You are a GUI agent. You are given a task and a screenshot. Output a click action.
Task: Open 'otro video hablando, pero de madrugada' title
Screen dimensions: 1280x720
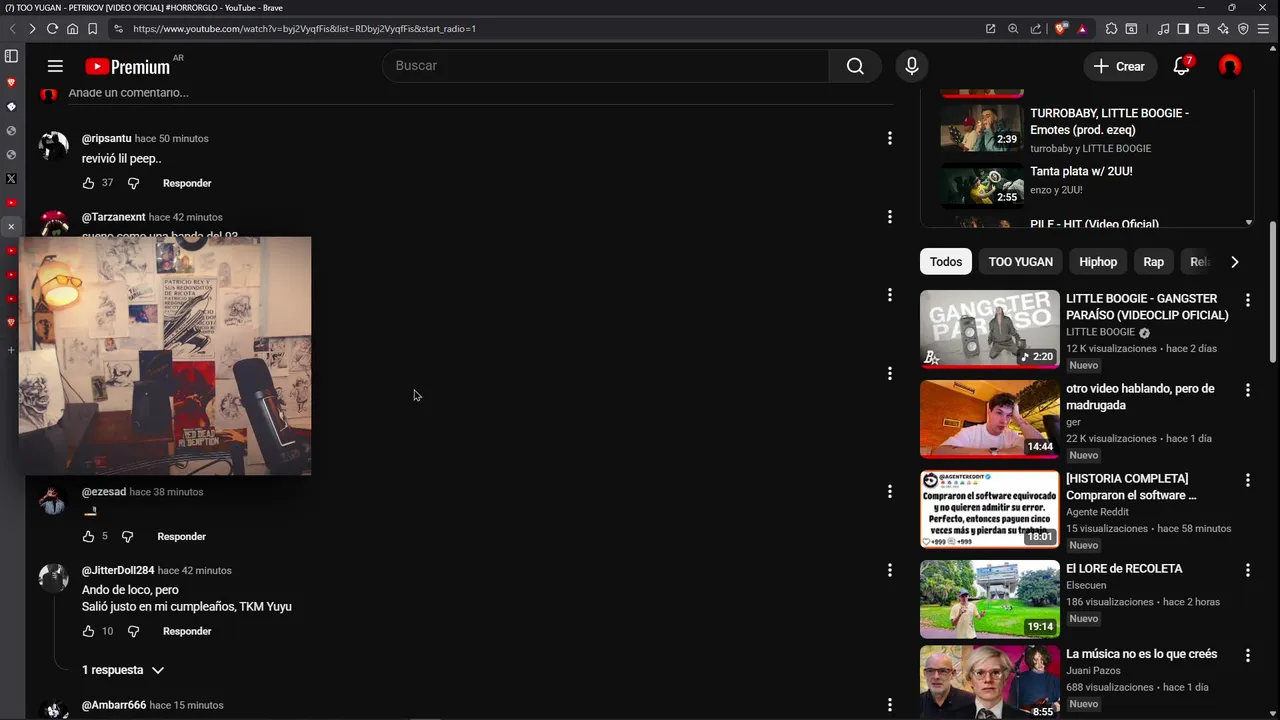(1140, 397)
